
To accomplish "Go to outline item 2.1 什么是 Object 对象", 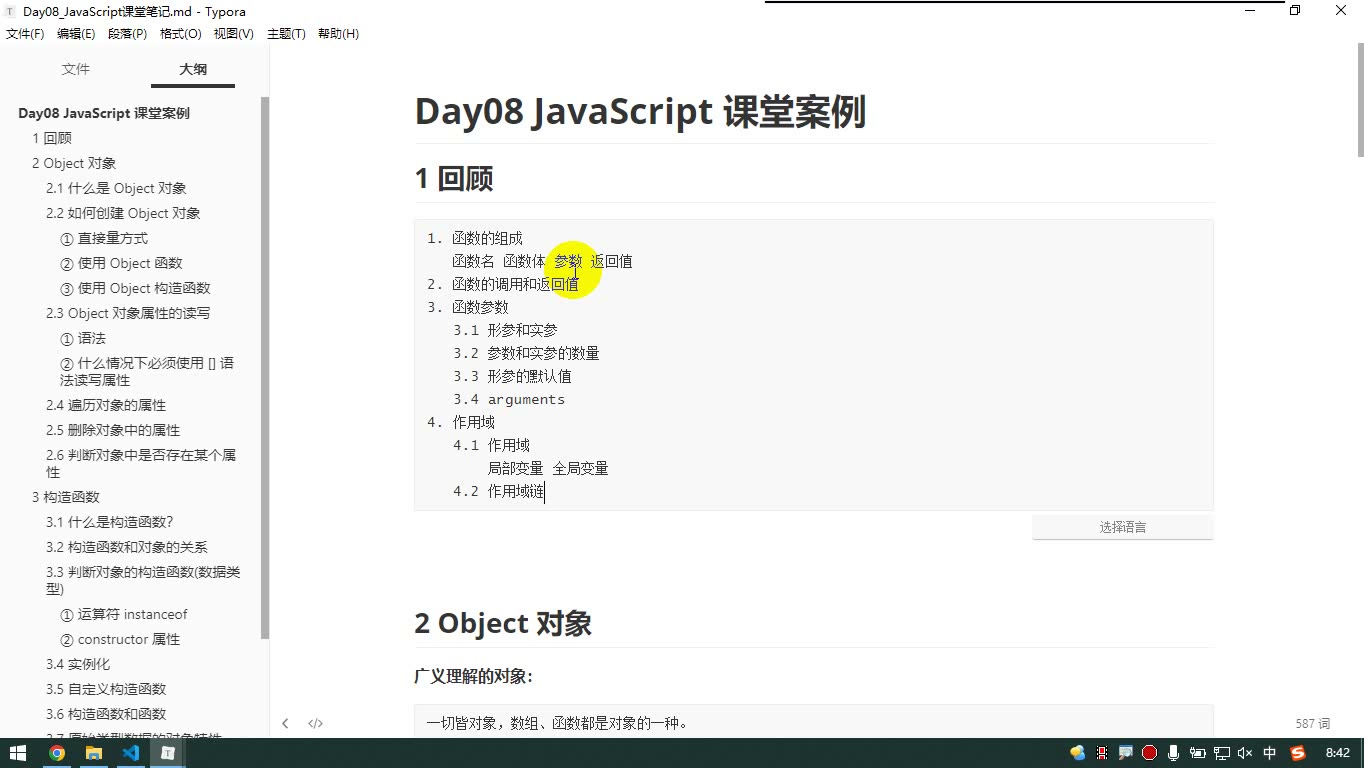I will pos(116,188).
